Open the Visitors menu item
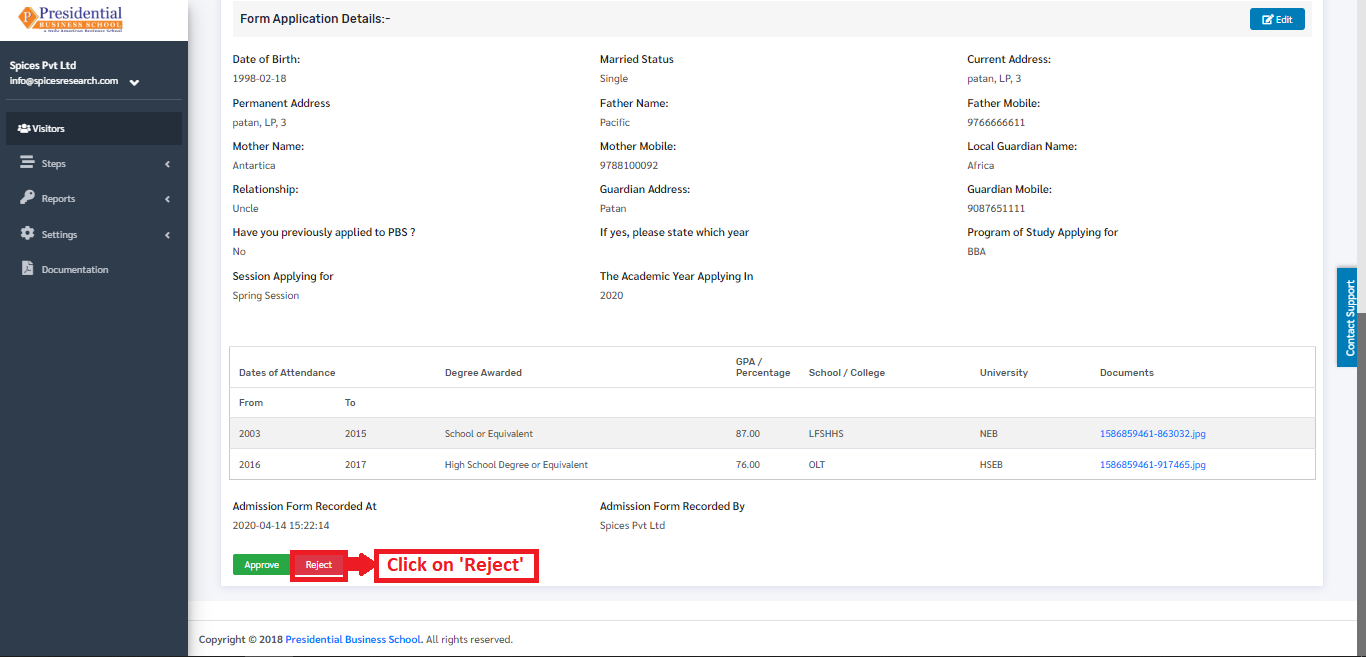The width and height of the screenshot is (1366, 657). pos(94,129)
